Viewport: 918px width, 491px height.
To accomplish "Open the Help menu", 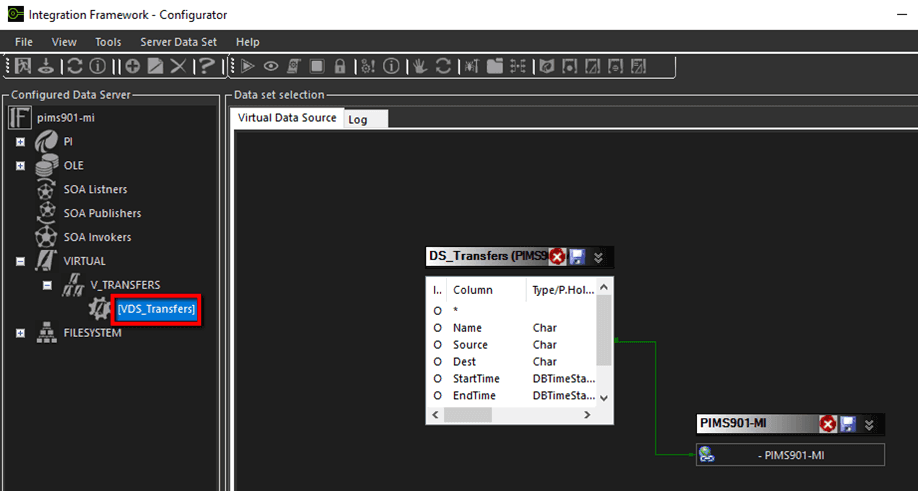I will click(248, 42).
